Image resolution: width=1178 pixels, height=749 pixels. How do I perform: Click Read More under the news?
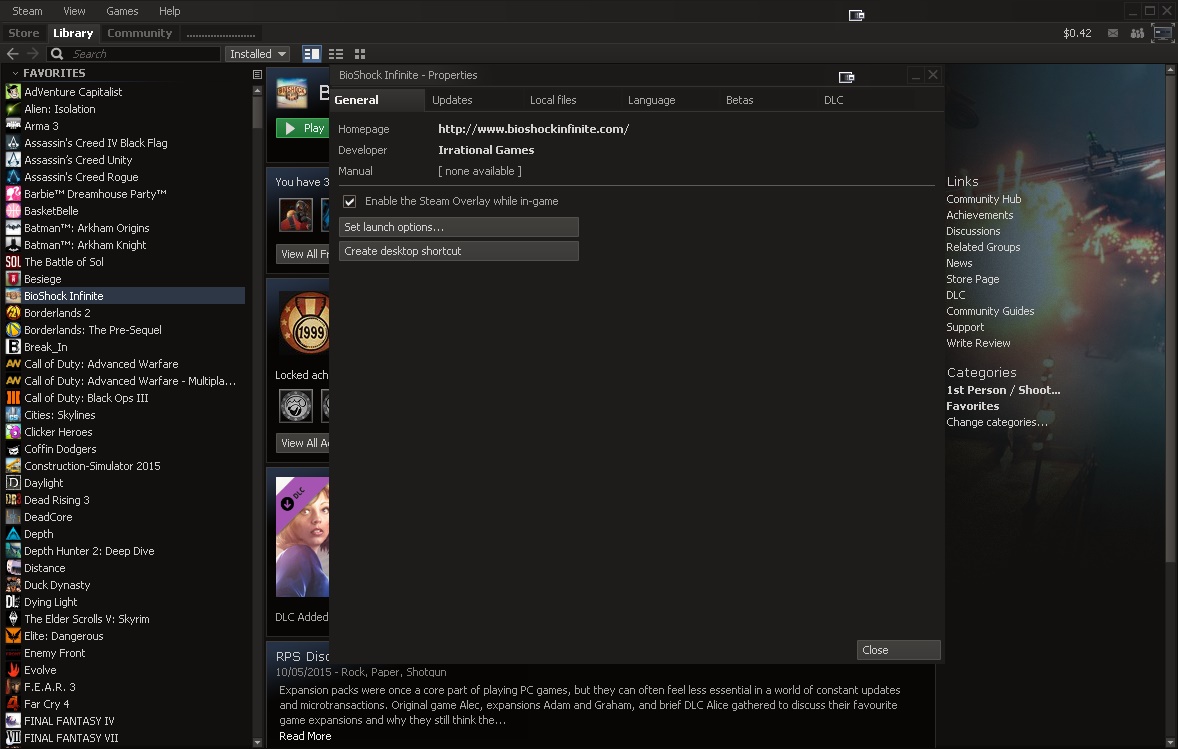click(305, 736)
